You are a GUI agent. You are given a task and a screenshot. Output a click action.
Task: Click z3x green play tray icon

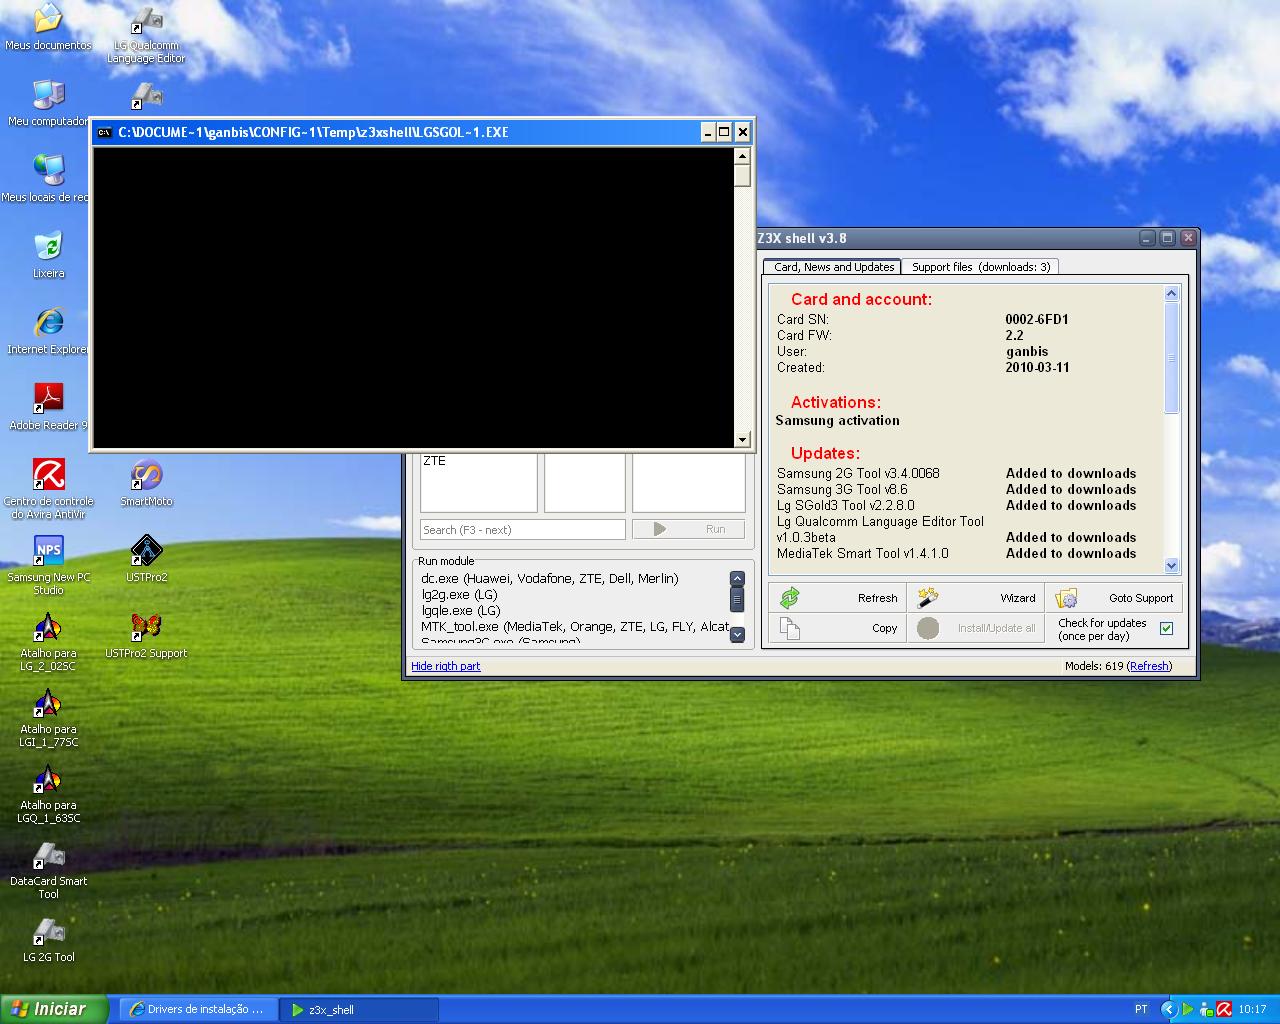point(1187,1009)
